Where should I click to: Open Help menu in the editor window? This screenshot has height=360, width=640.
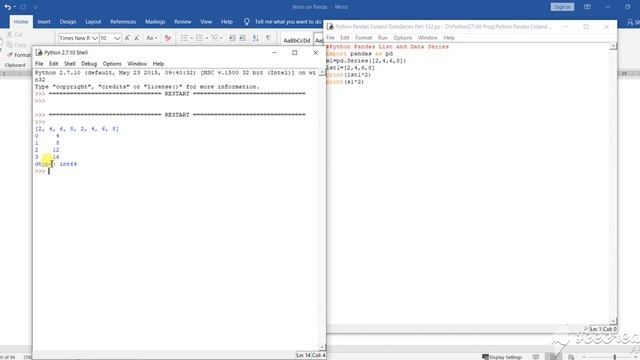click(x=449, y=38)
